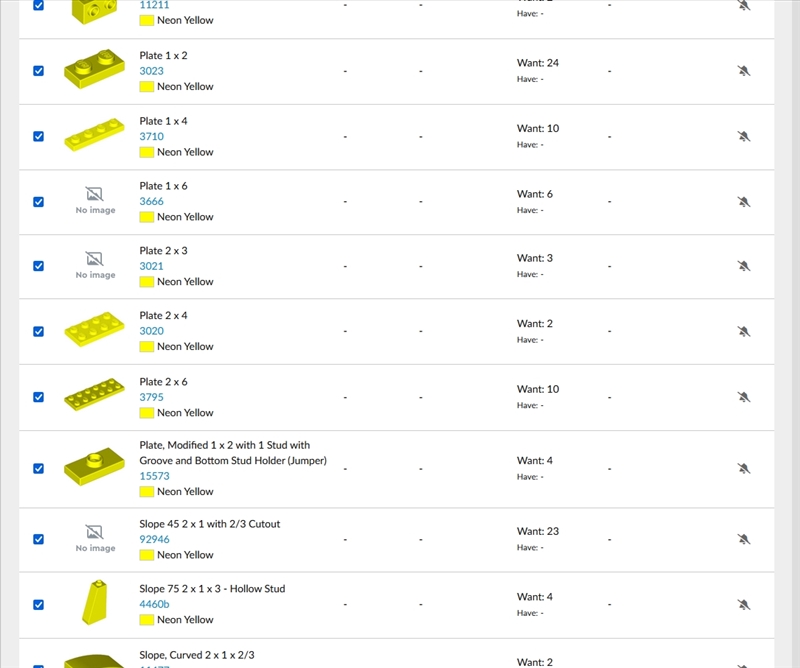Enable notifications for Plate 2 x 6
The width and height of the screenshot is (800, 668).
tap(743, 397)
